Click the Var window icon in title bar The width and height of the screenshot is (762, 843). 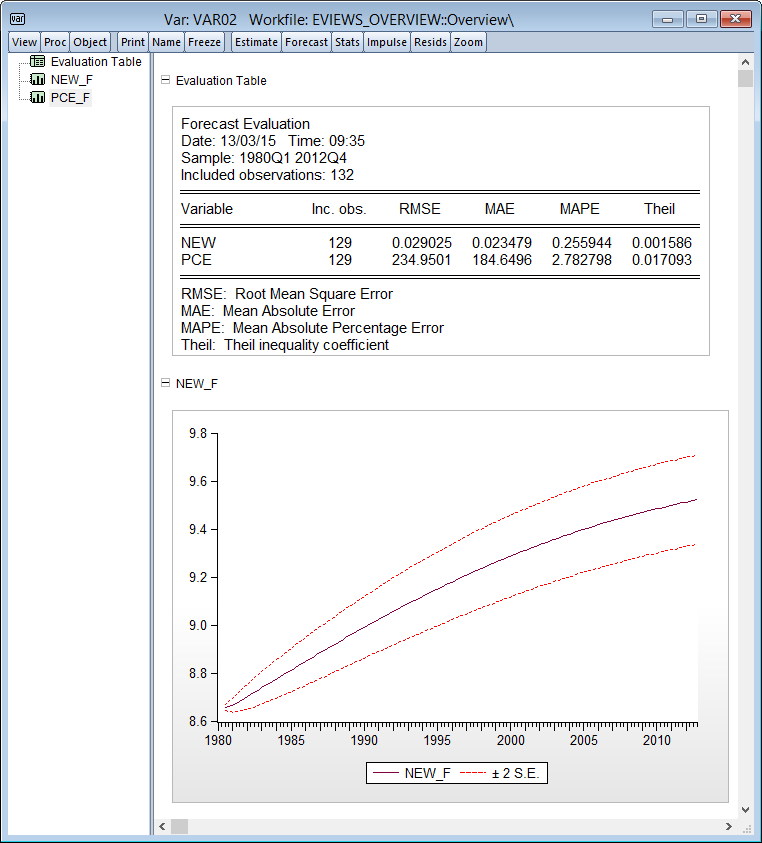point(18,19)
